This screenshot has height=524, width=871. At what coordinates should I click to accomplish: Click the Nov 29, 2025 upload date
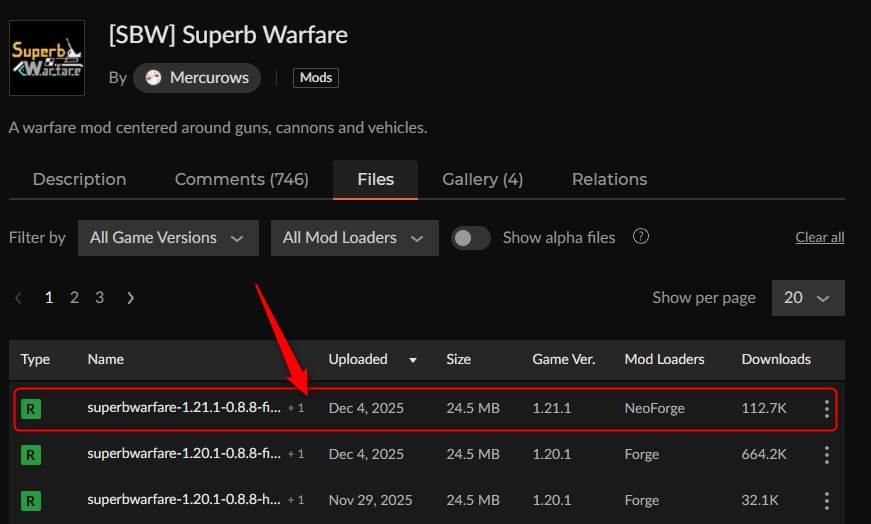(371, 500)
